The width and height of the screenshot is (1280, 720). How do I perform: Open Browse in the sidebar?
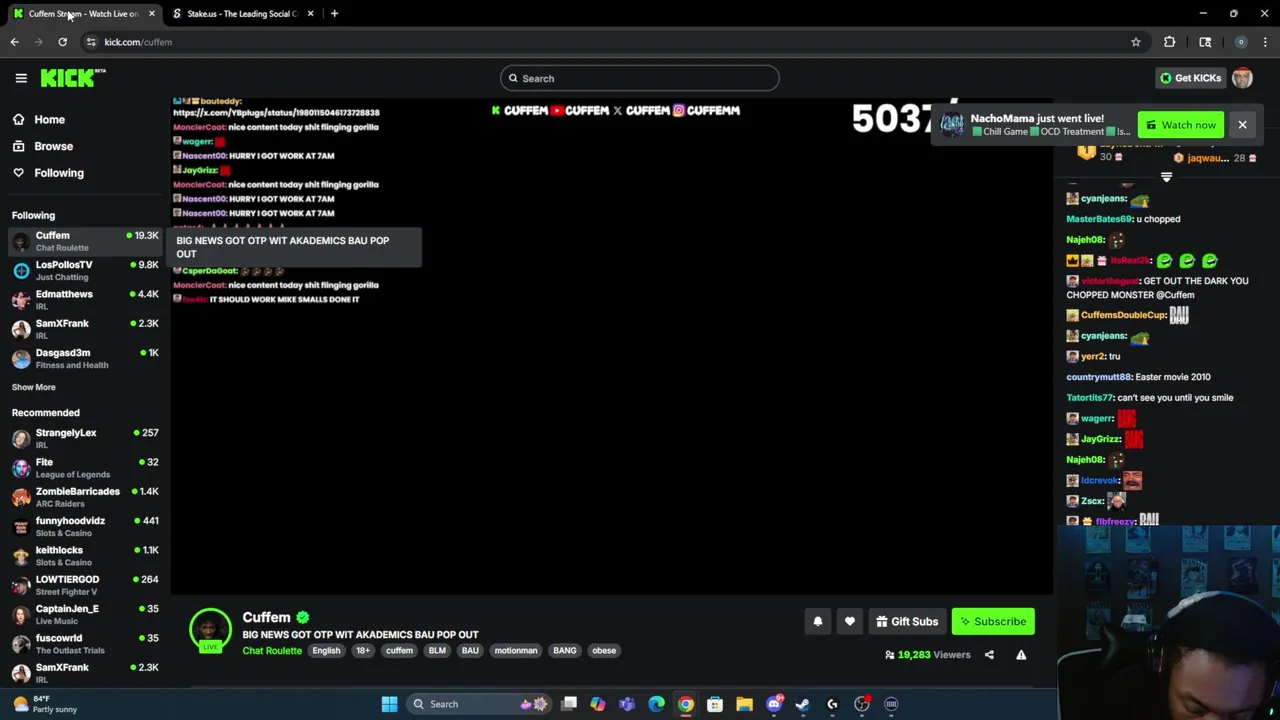pyautogui.click(x=53, y=146)
